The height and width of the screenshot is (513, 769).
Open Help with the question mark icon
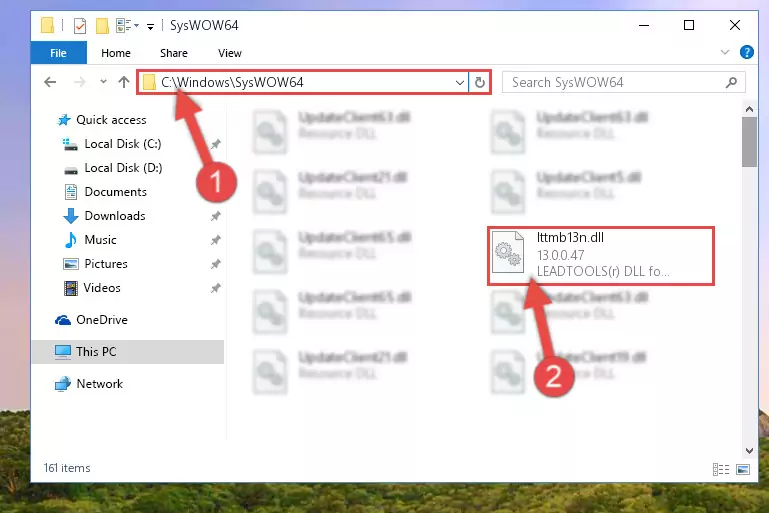click(x=746, y=52)
